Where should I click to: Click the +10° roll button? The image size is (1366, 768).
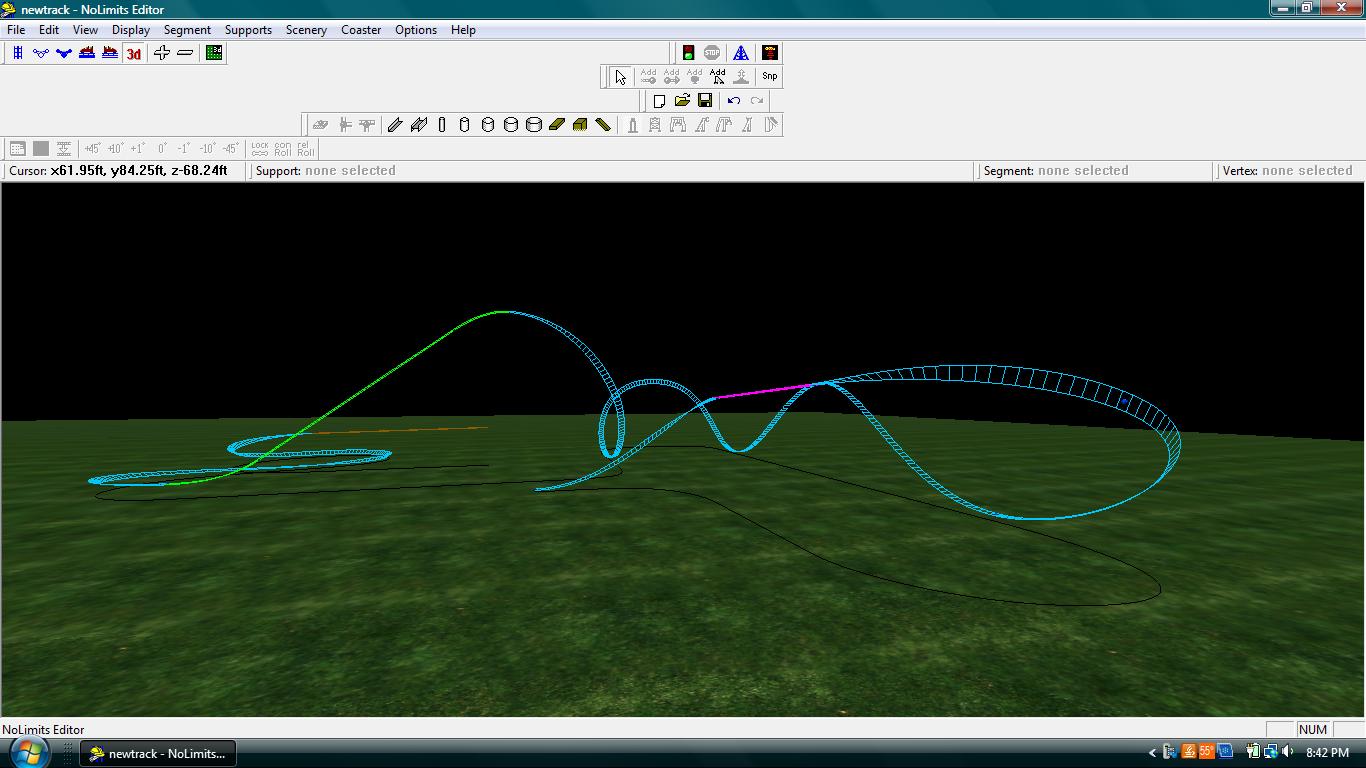click(115, 149)
